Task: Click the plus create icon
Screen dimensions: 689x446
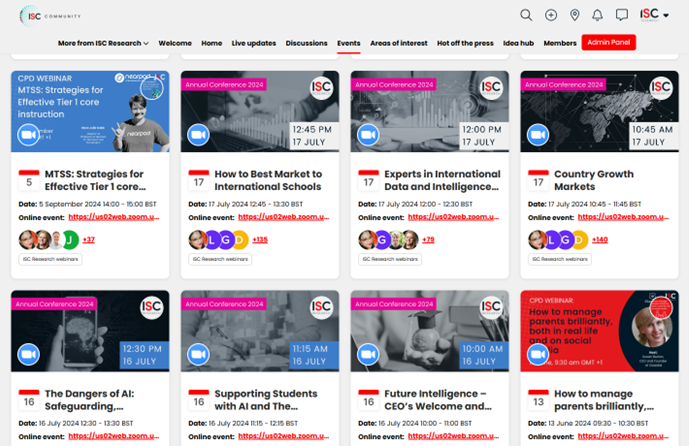Action: pos(551,15)
